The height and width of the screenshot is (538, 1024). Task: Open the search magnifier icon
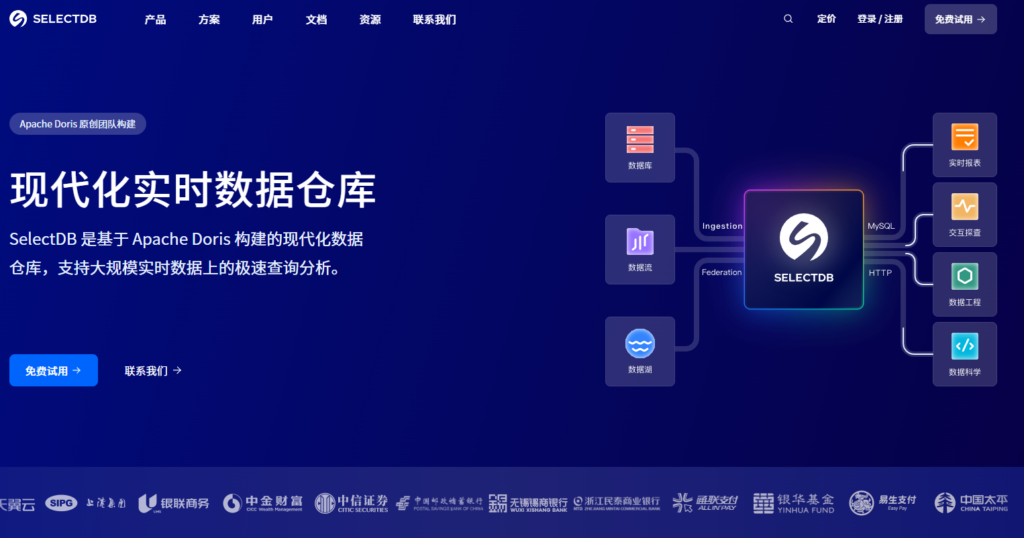tap(788, 19)
